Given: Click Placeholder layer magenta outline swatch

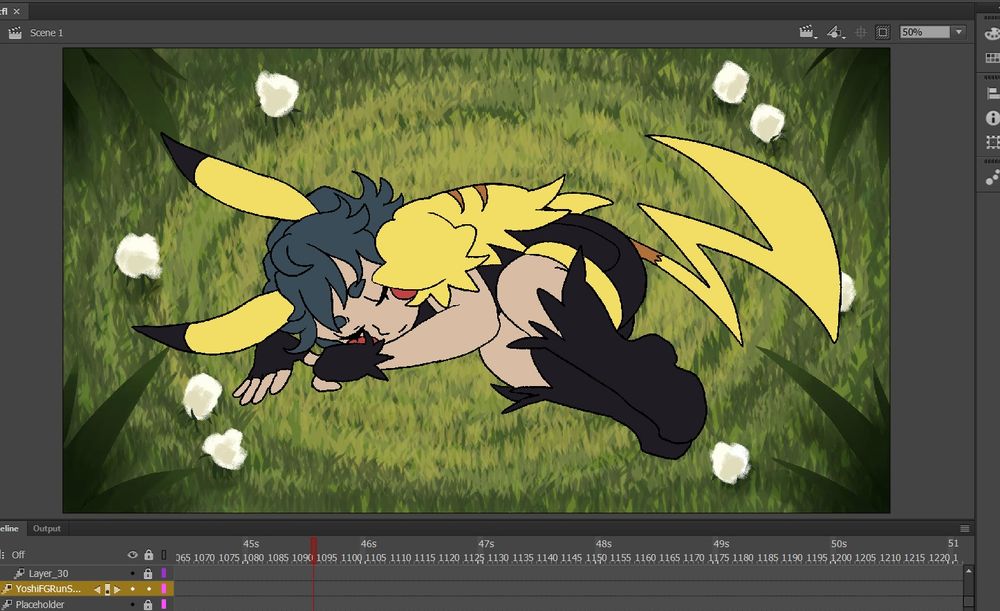Looking at the screenshot, I should [x=164, y=604].
